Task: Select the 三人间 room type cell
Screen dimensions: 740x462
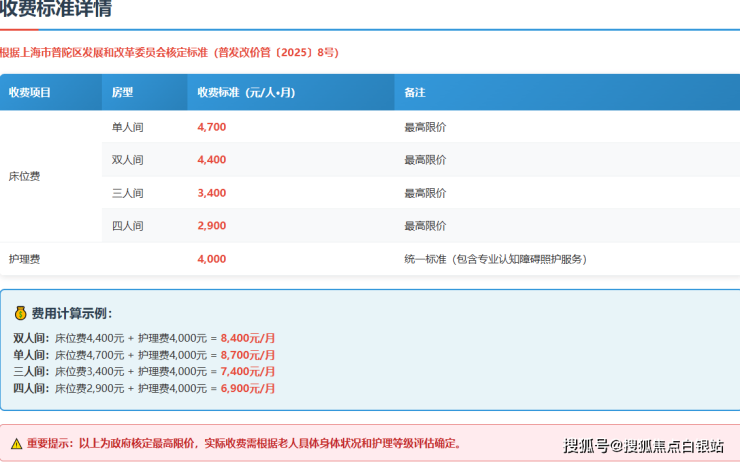Action: 127,193
